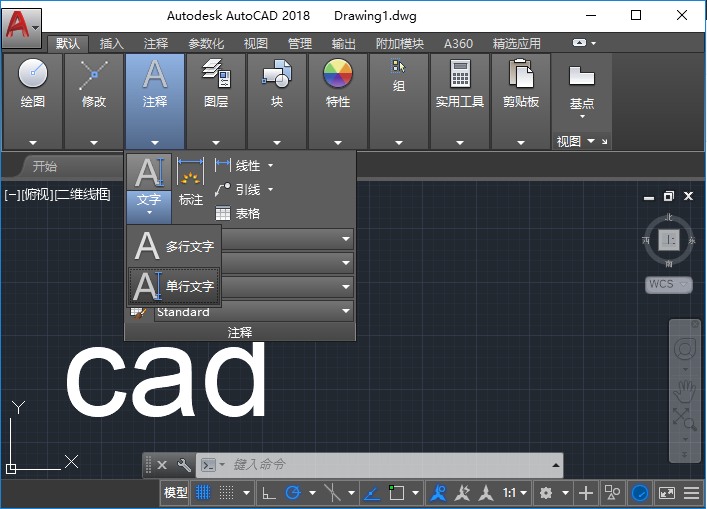Toggle polar tracking
Viewport: 707px width, 509px height.
tap(293, 493)
